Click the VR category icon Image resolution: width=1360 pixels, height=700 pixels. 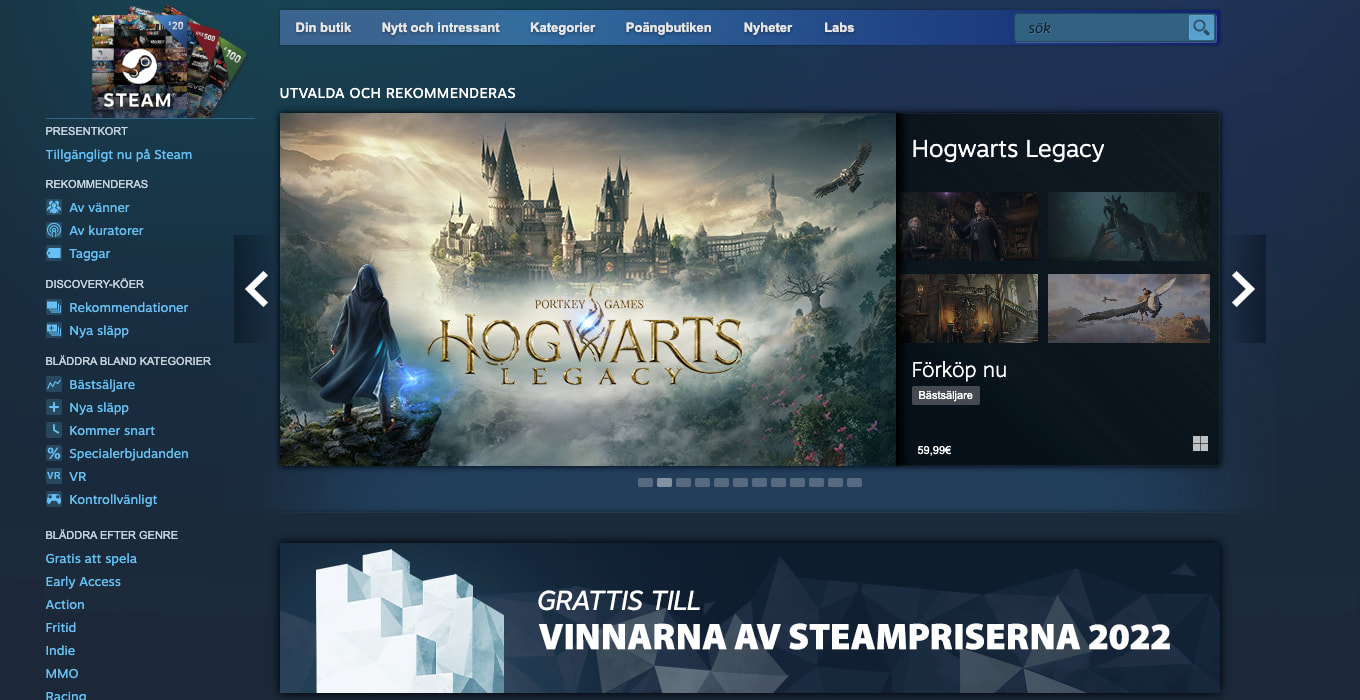(54, 476)
